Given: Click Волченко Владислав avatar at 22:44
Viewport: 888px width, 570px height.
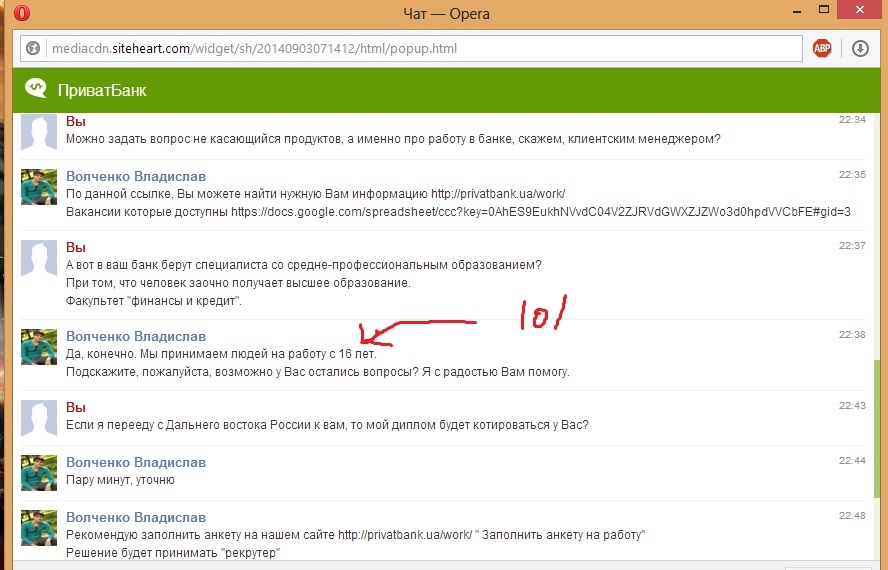Looking at the screenshot, I should (39, 473).
